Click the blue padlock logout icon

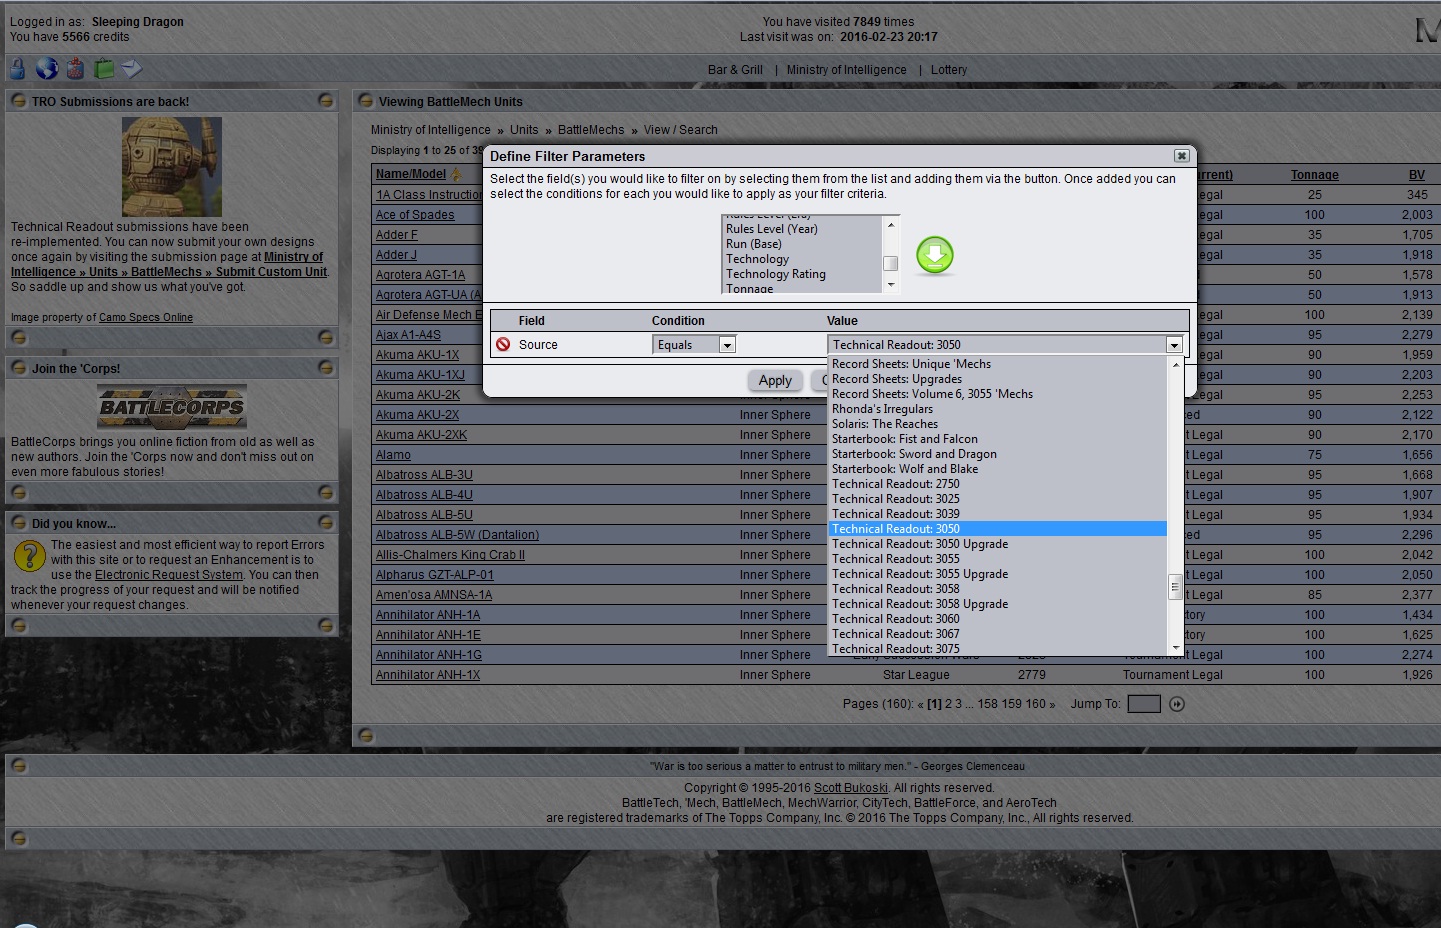(x=18, y=68)
